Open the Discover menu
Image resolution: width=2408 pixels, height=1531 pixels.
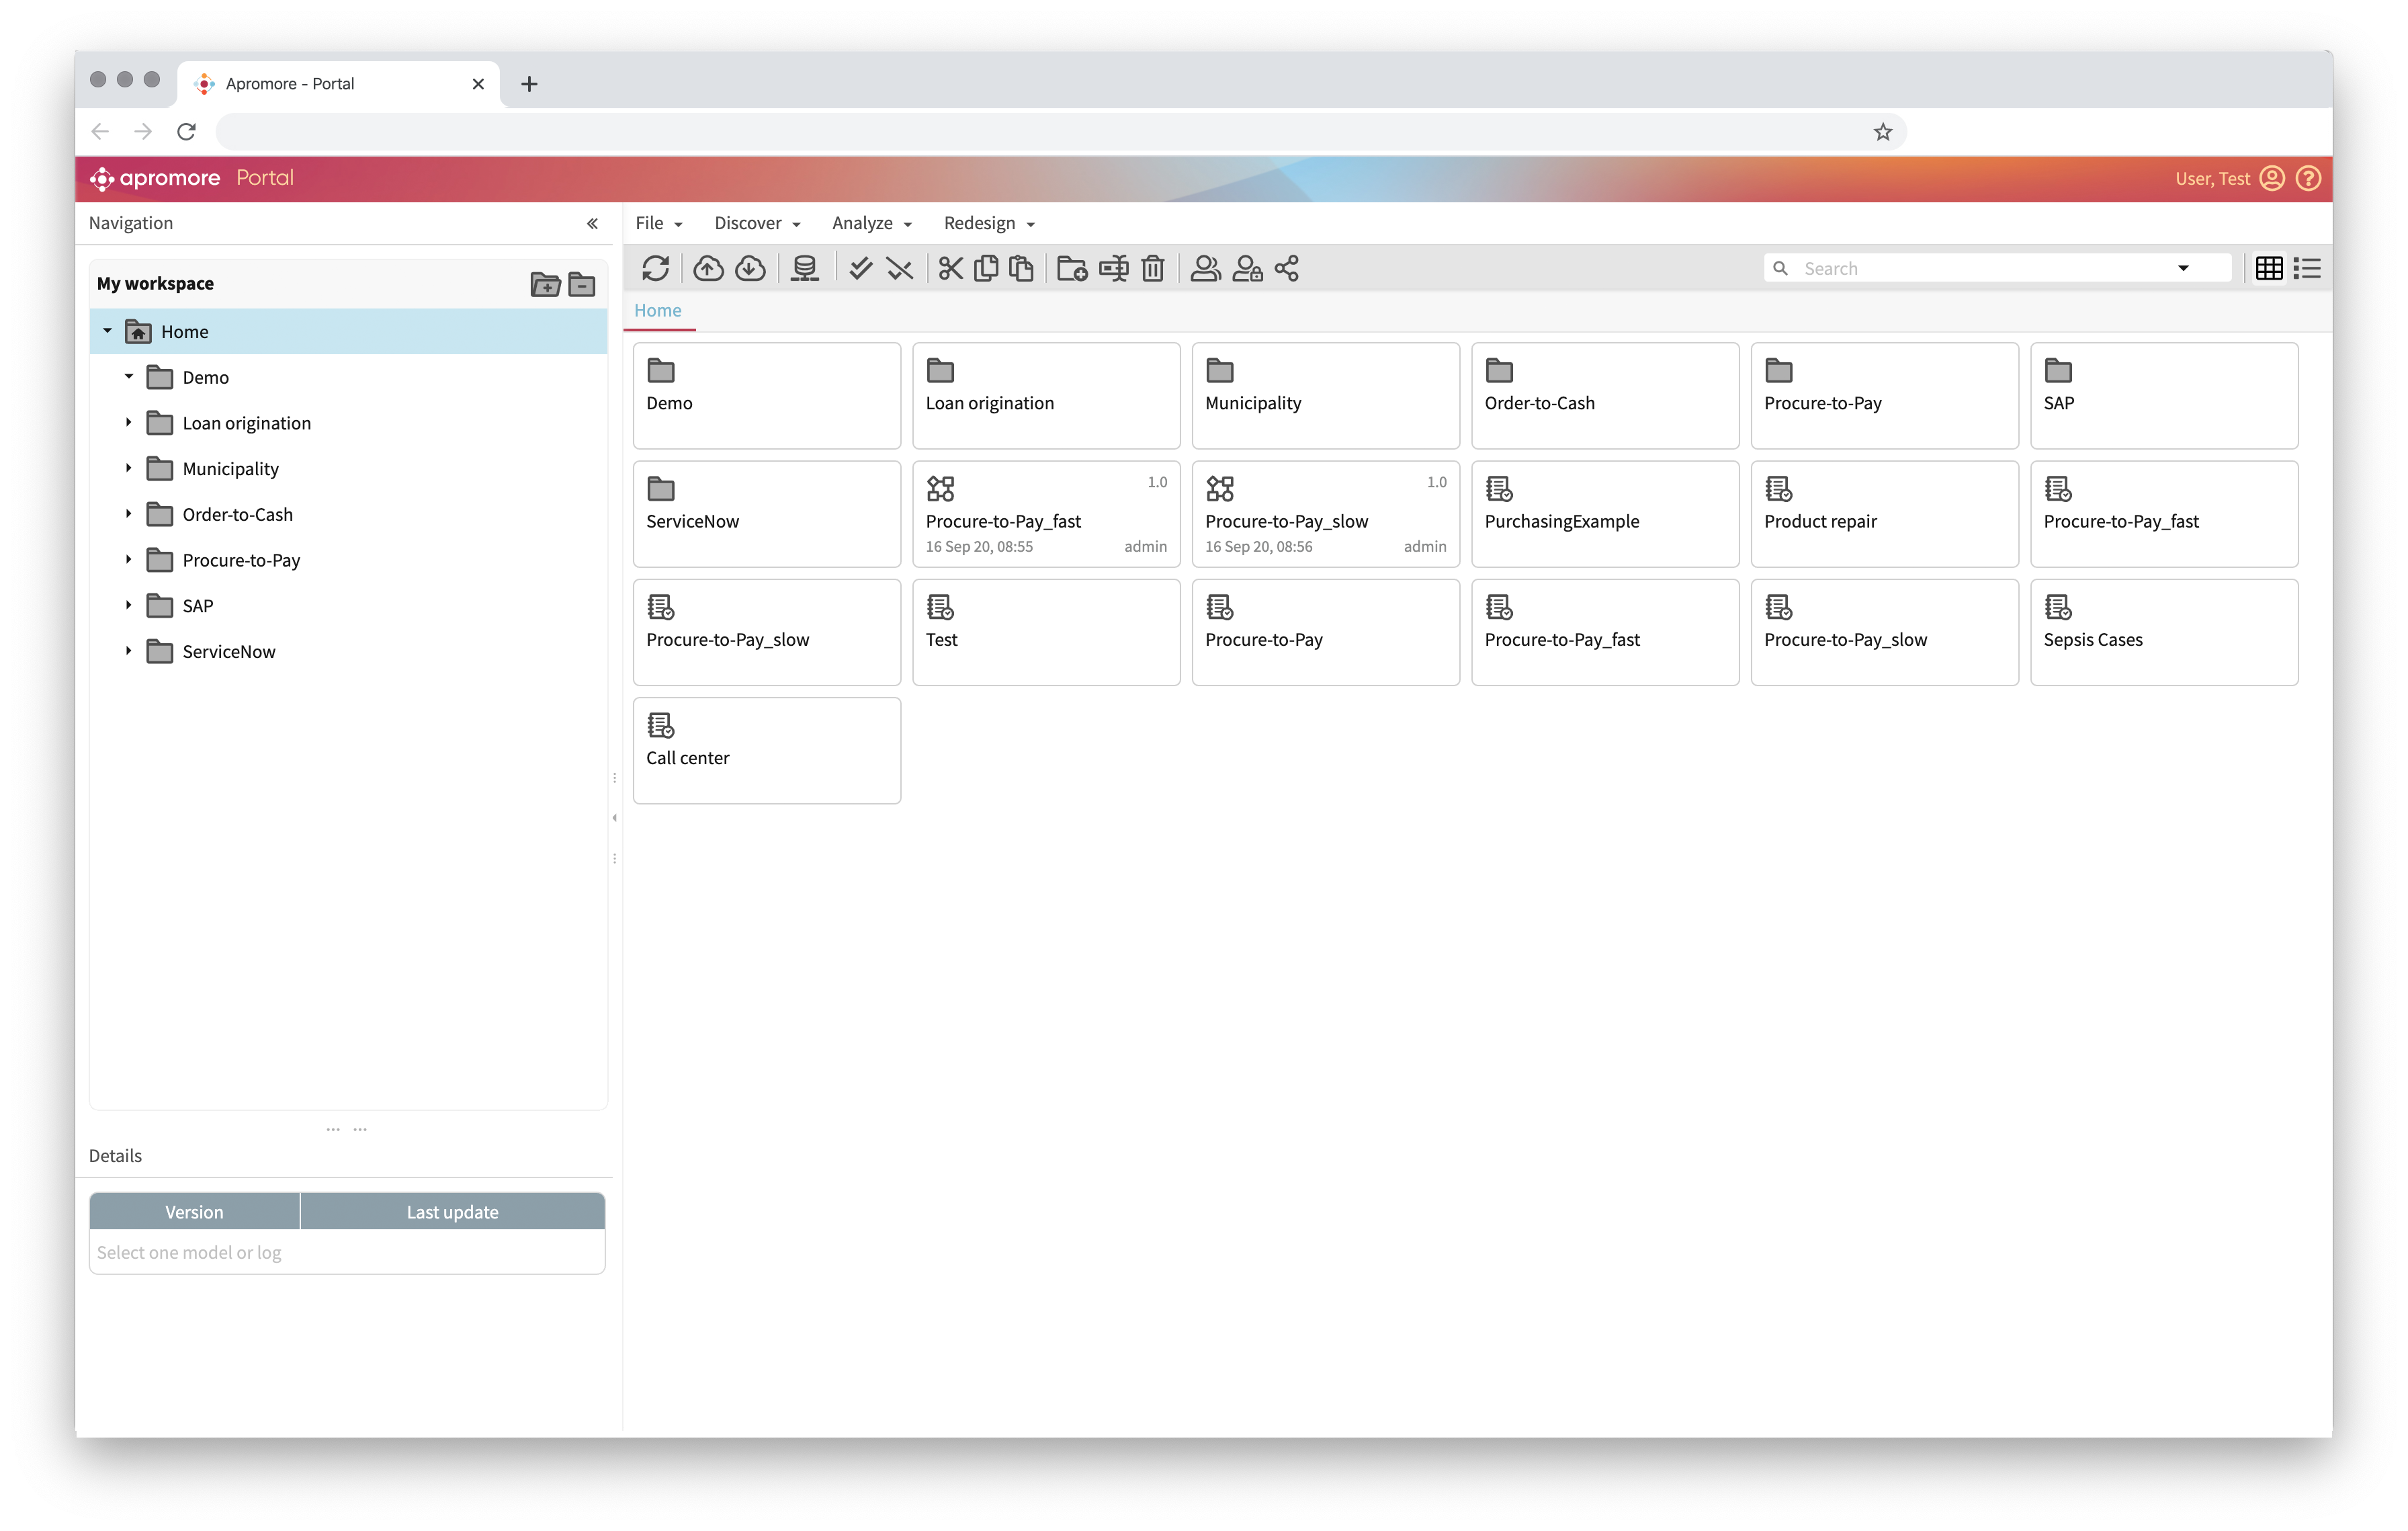757,223
